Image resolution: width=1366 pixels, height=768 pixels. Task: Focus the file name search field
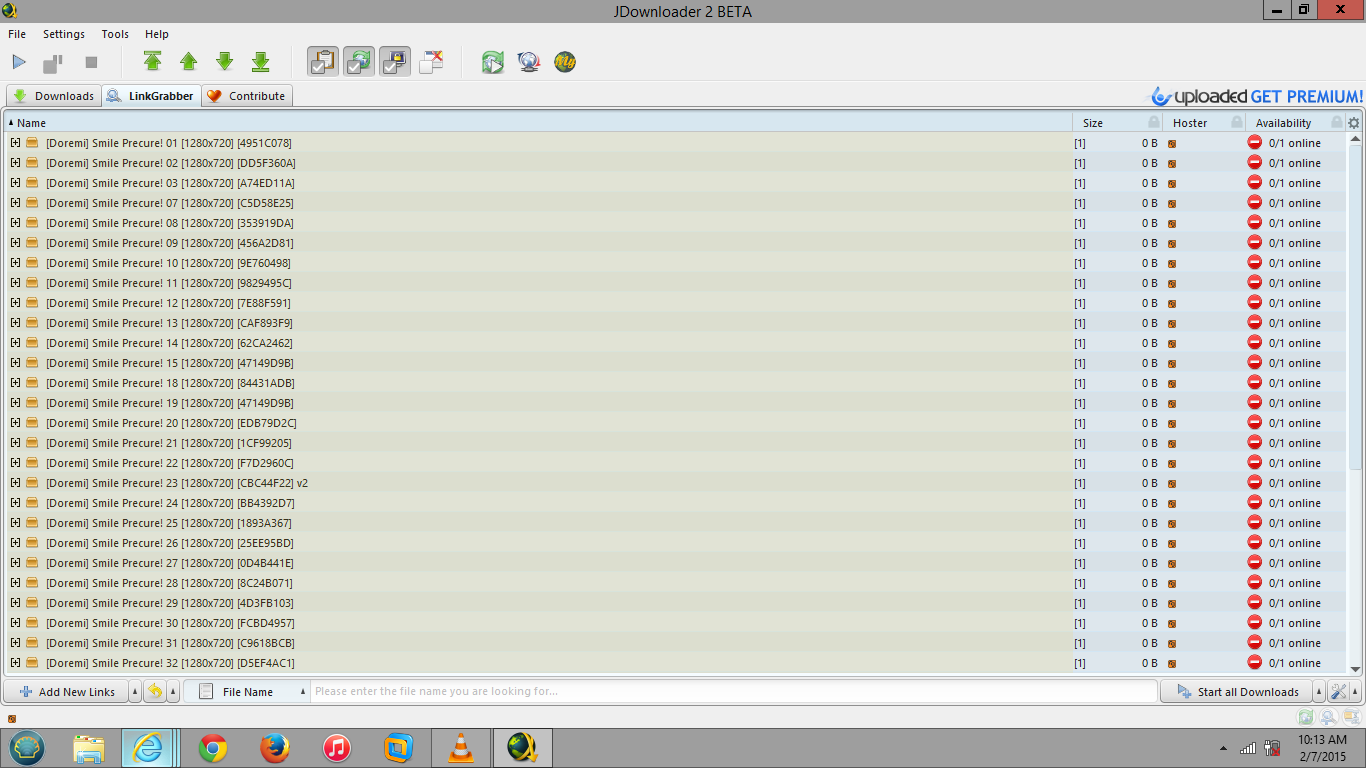(x=733, y=691)
